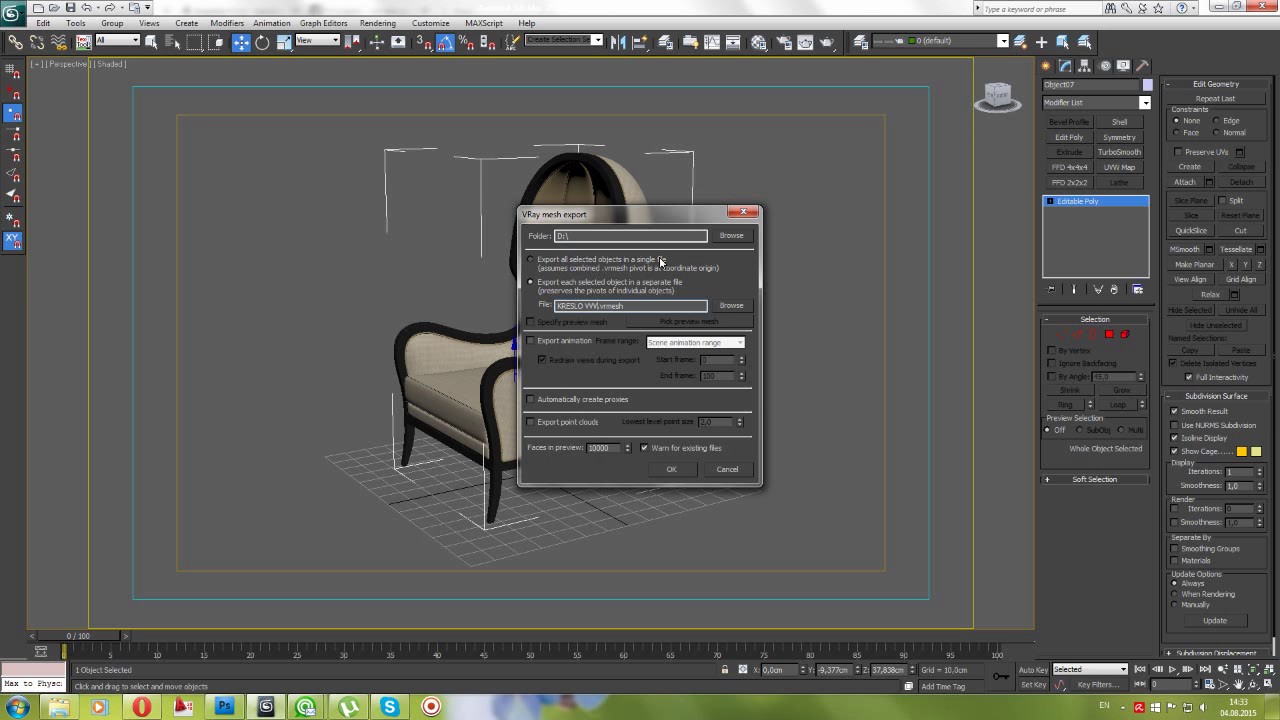1280x720 pixels.
Task: Expand the Soft Selection rollout
Action: pyautogui.click(x=1095, y=479)
